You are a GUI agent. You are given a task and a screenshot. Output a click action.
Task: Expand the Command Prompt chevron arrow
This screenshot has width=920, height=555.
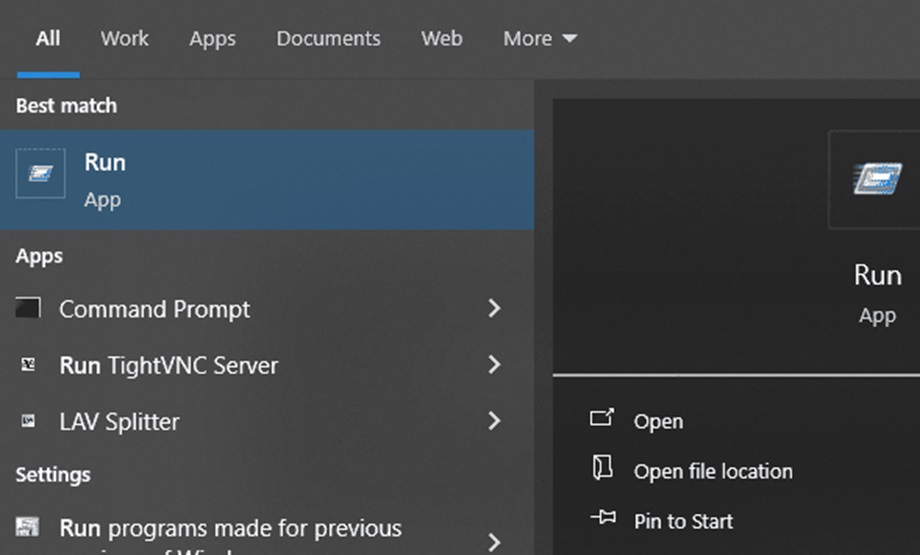(x=494, y=309)
